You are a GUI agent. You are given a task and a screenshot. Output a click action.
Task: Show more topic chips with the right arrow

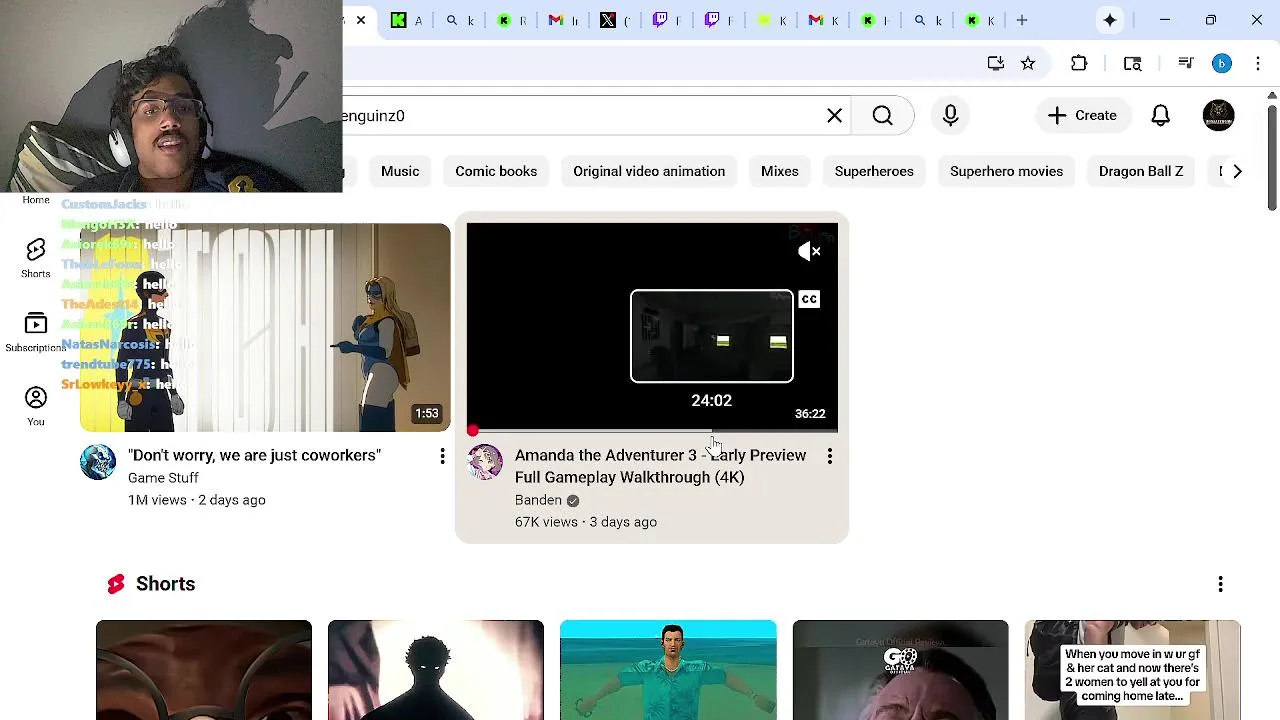point(1237,171)
